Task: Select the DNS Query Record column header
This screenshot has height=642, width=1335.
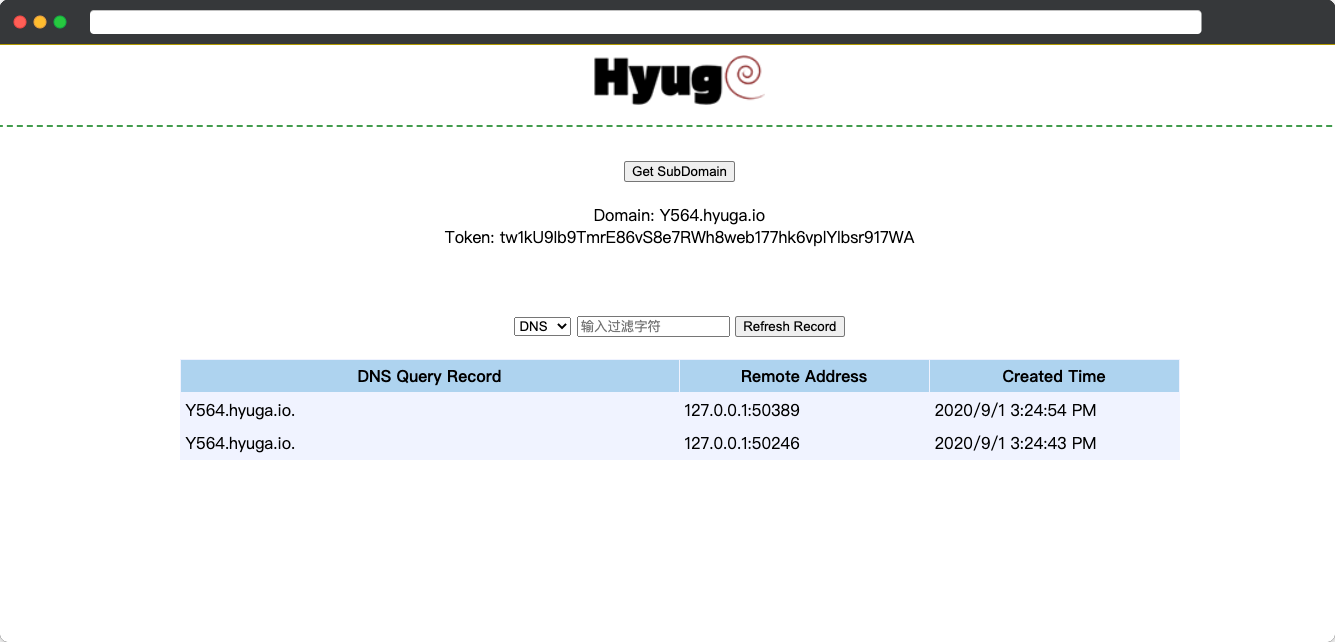Action: 429,376
